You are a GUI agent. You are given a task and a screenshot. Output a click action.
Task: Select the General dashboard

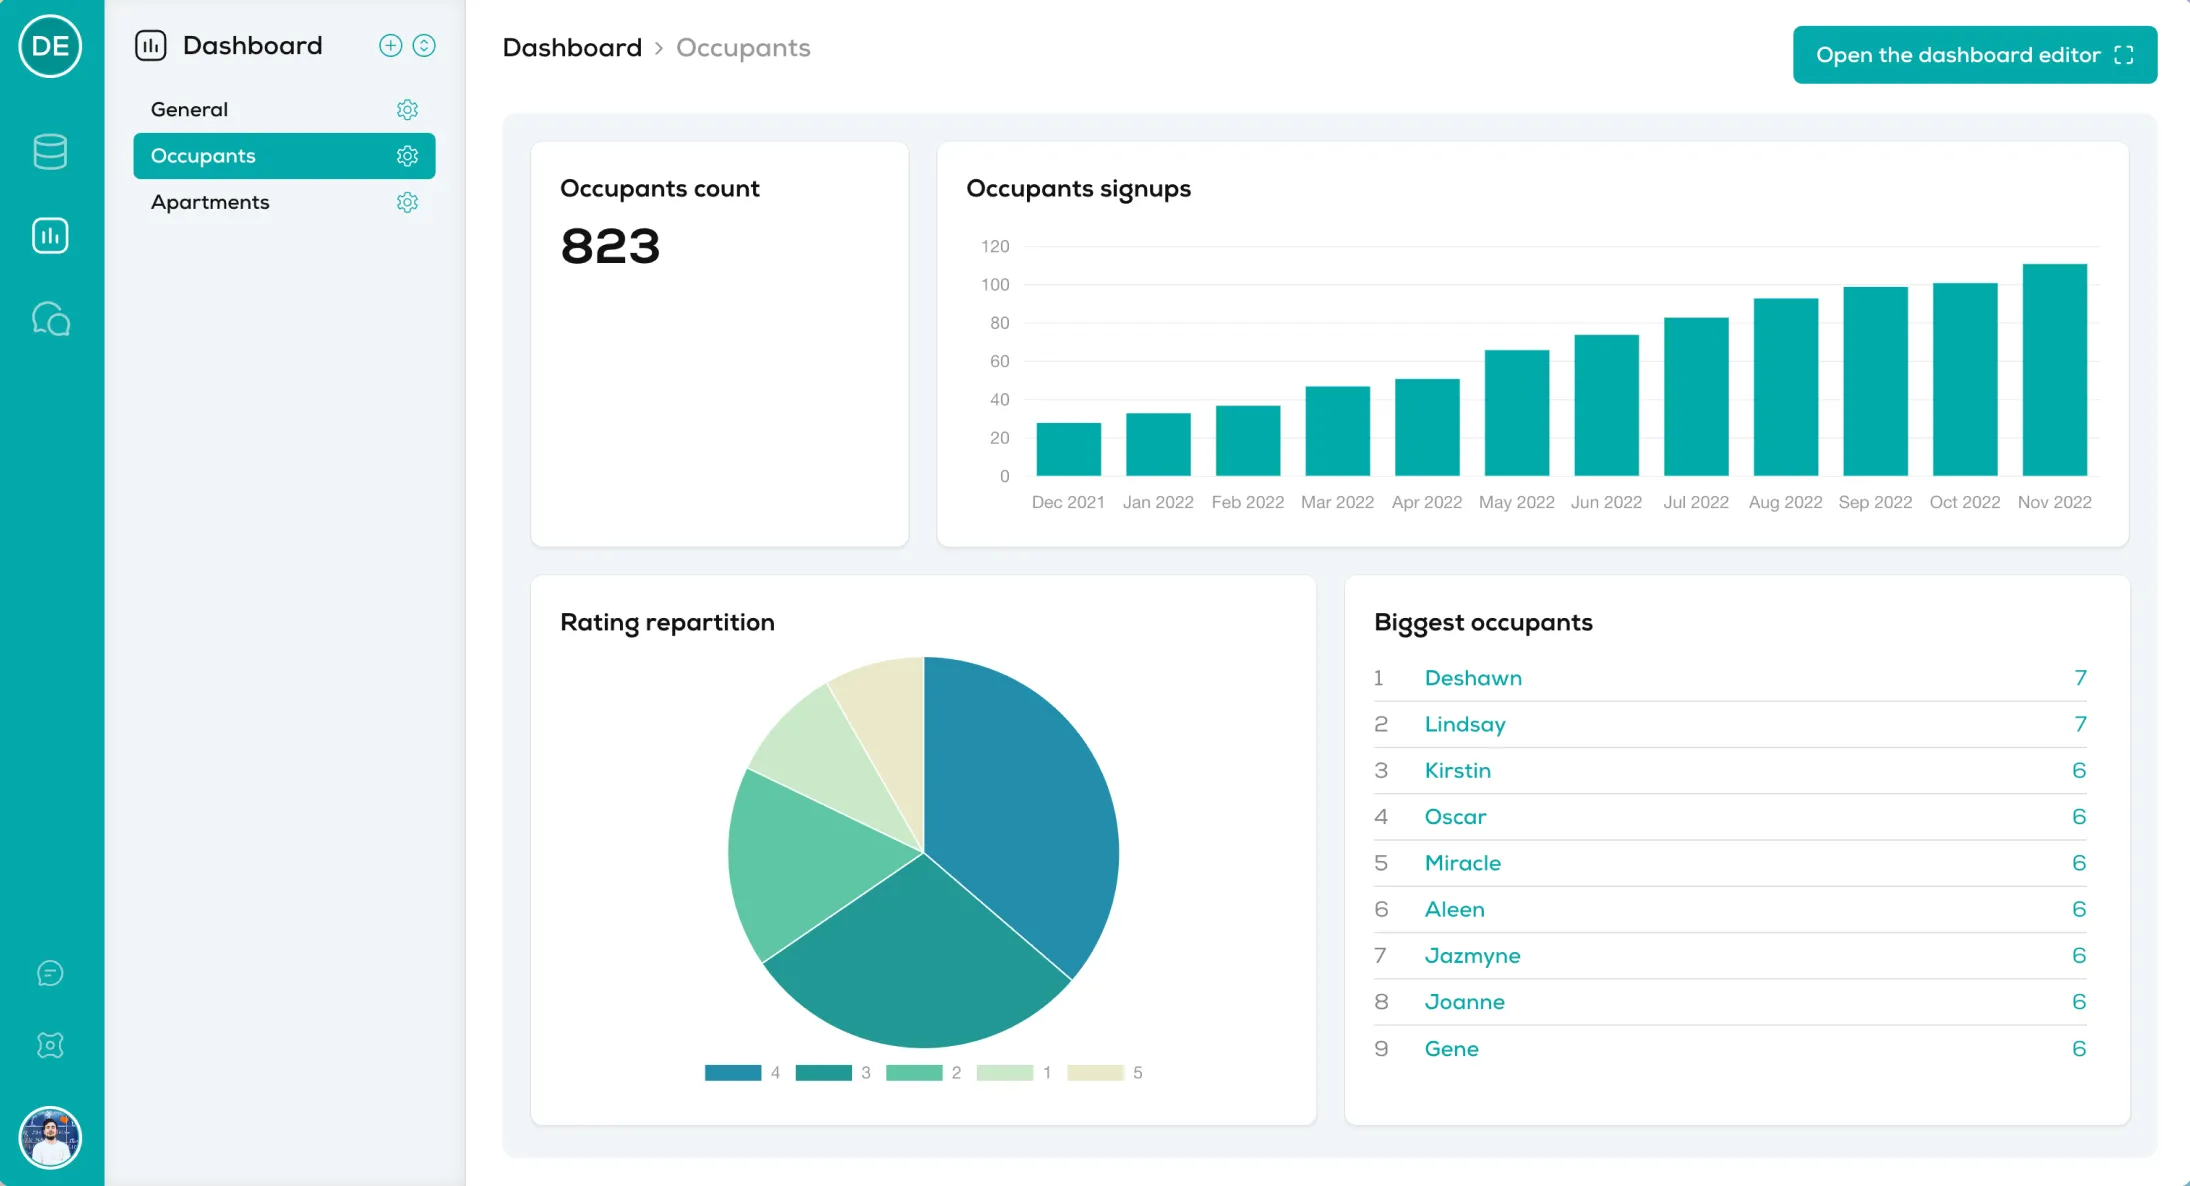click(x=284, y=110)
